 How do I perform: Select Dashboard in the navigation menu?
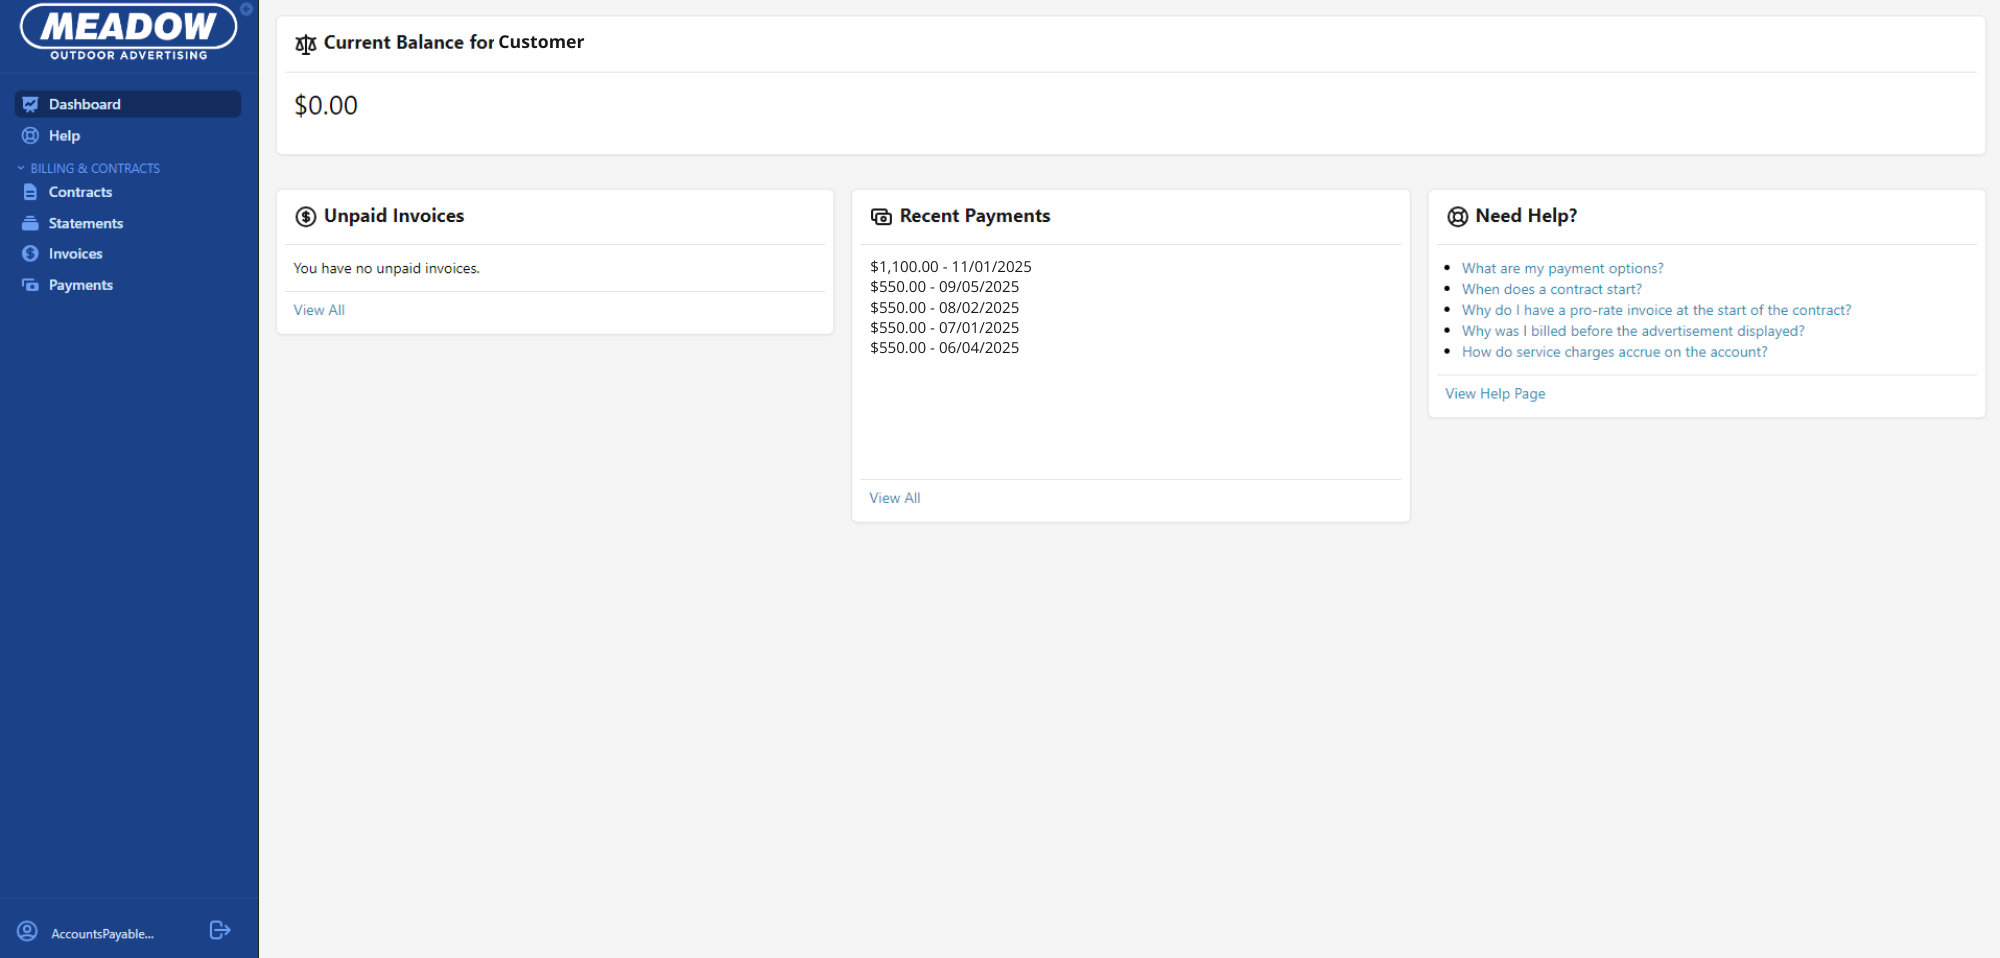click(85, 103)
